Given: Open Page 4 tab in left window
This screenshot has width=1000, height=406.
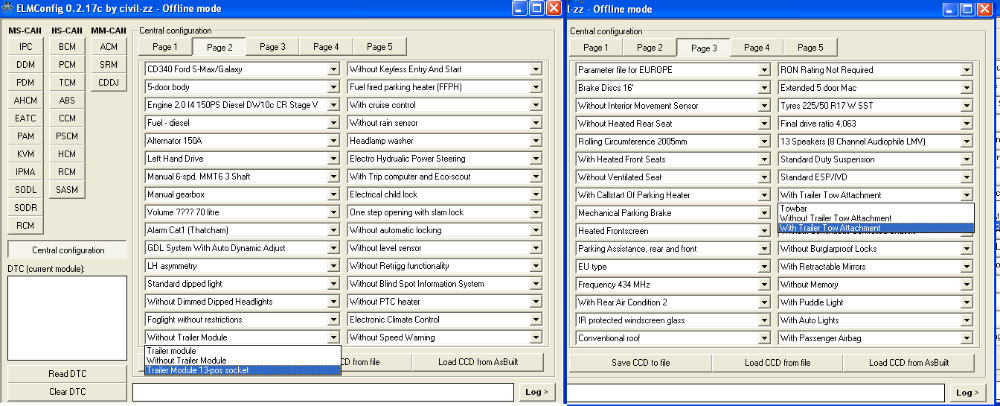Looking at the screenshot, I should 325,47.
